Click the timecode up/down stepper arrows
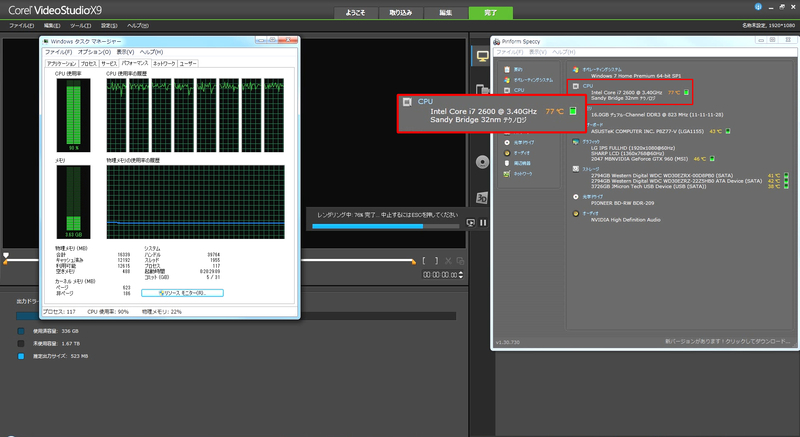This screenshot has width=800, height=437. 461,275
